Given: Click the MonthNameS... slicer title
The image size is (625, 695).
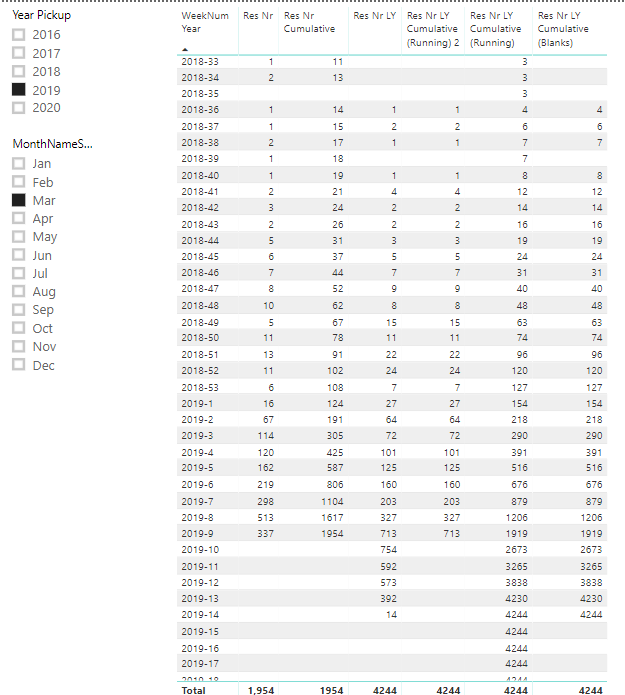Looking at the screenshot, I should [52, 144].
